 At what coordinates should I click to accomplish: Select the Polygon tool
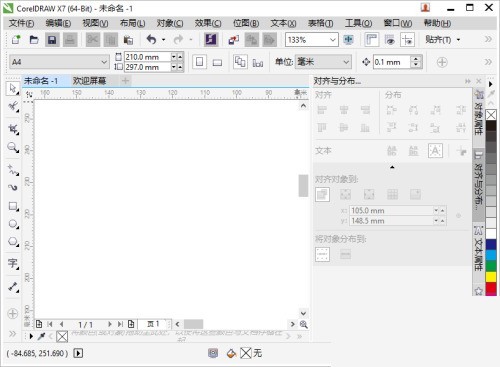coord(13,242)
